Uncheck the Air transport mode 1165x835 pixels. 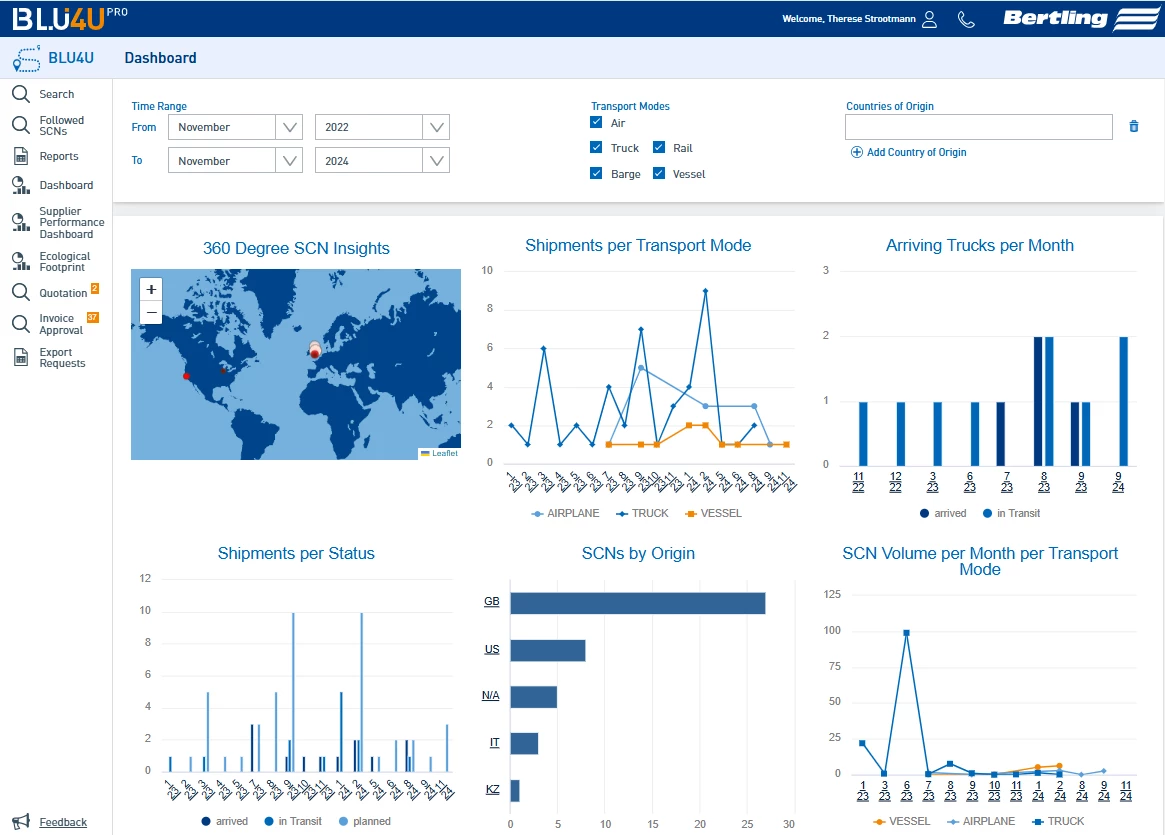pyautogui.click(x=596, y=123)
